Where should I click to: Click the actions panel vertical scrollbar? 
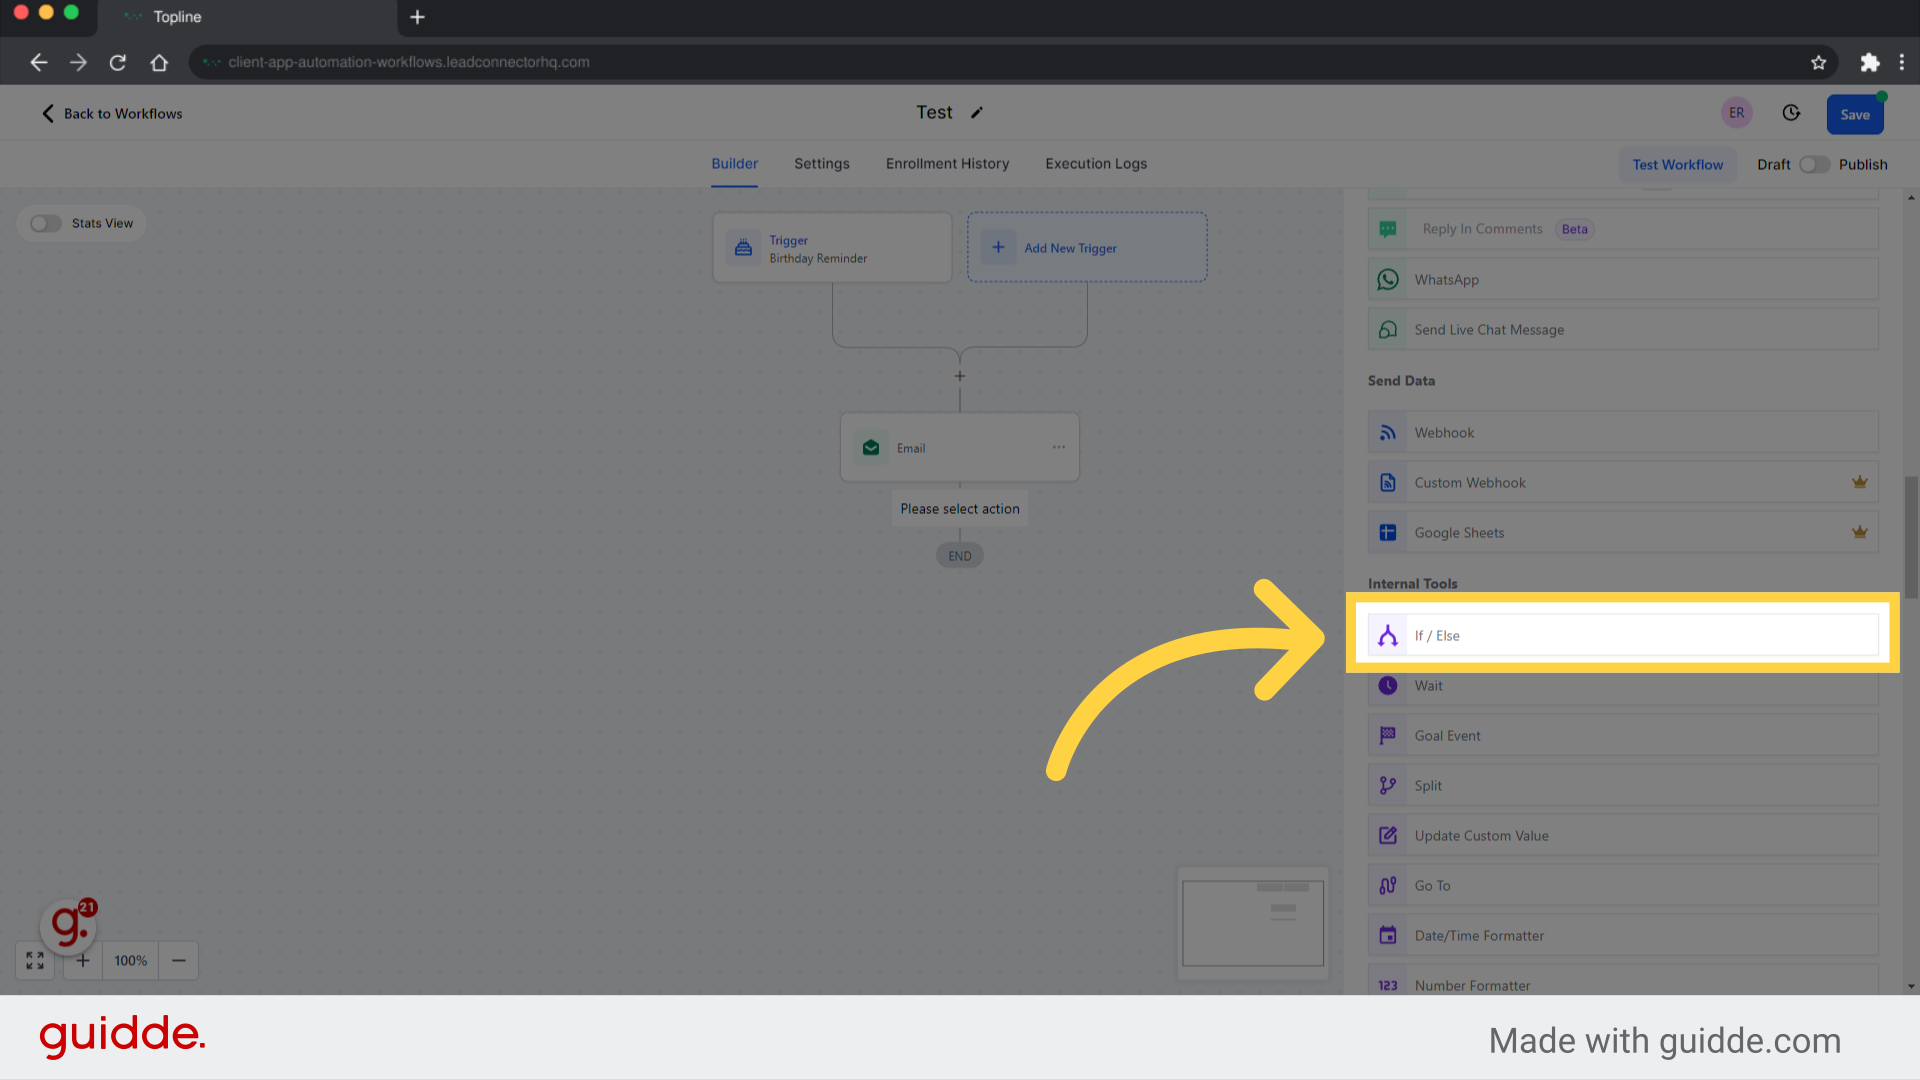click(1911, 537)
